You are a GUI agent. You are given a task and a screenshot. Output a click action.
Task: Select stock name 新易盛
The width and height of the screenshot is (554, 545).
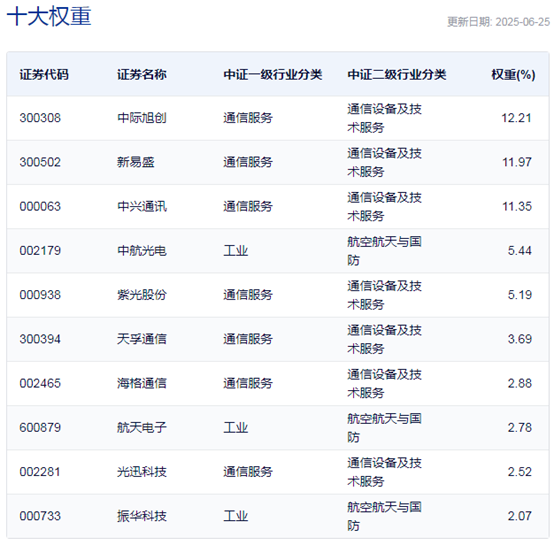click(x=136, y=162)
